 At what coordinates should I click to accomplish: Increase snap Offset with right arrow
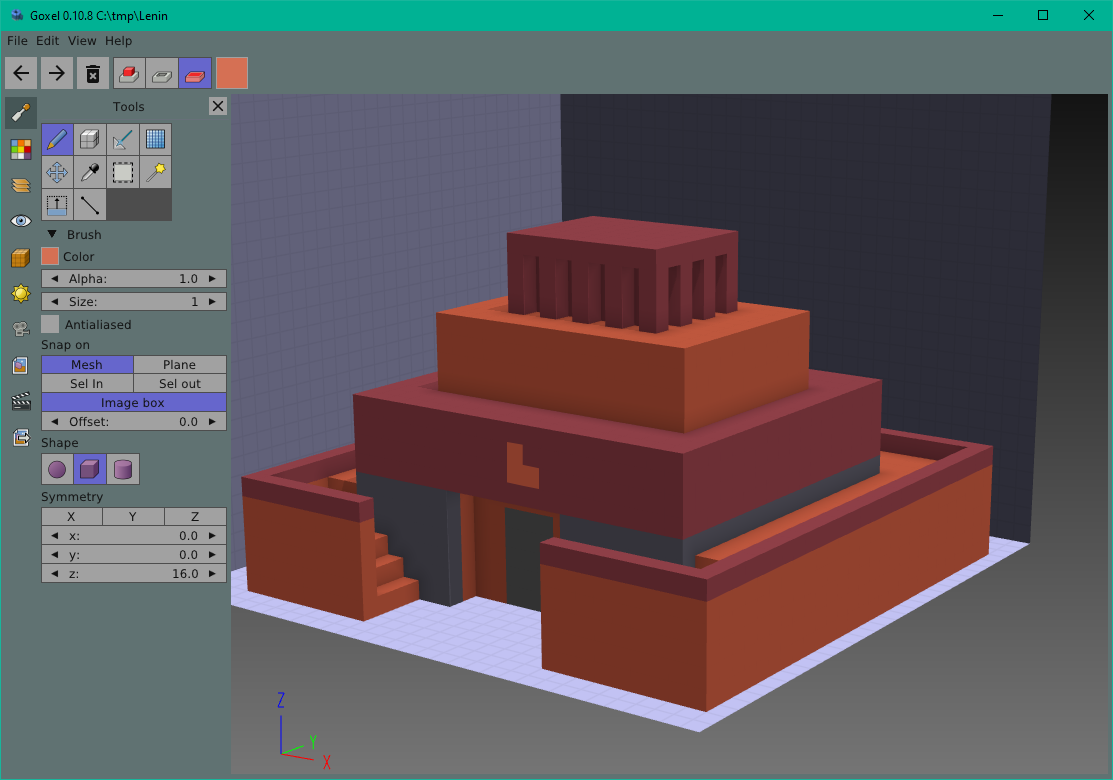tap(212, 422)
